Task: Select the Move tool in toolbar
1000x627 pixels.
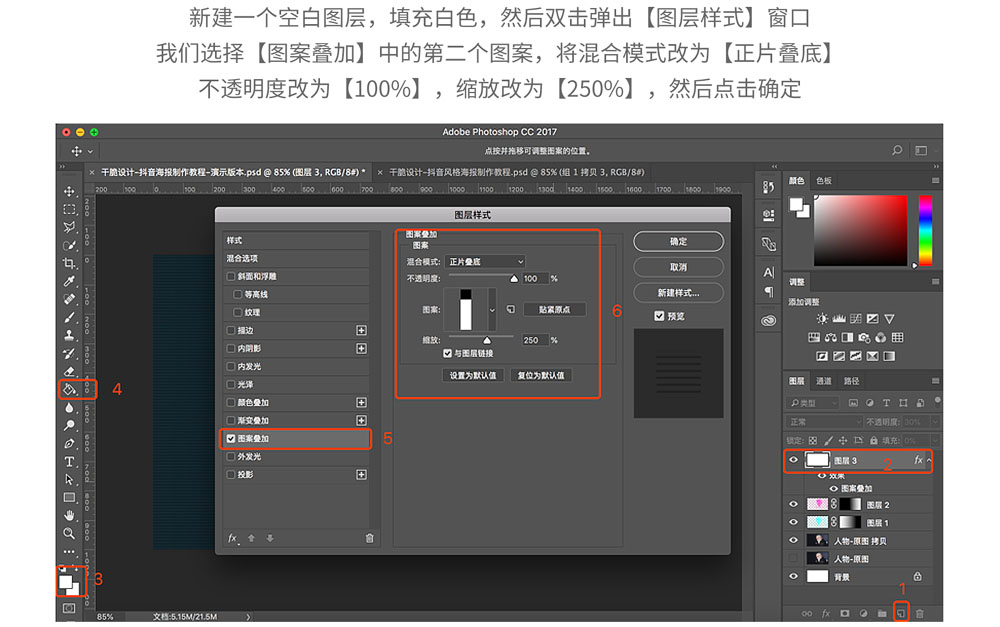Action: tap(69, 191)
